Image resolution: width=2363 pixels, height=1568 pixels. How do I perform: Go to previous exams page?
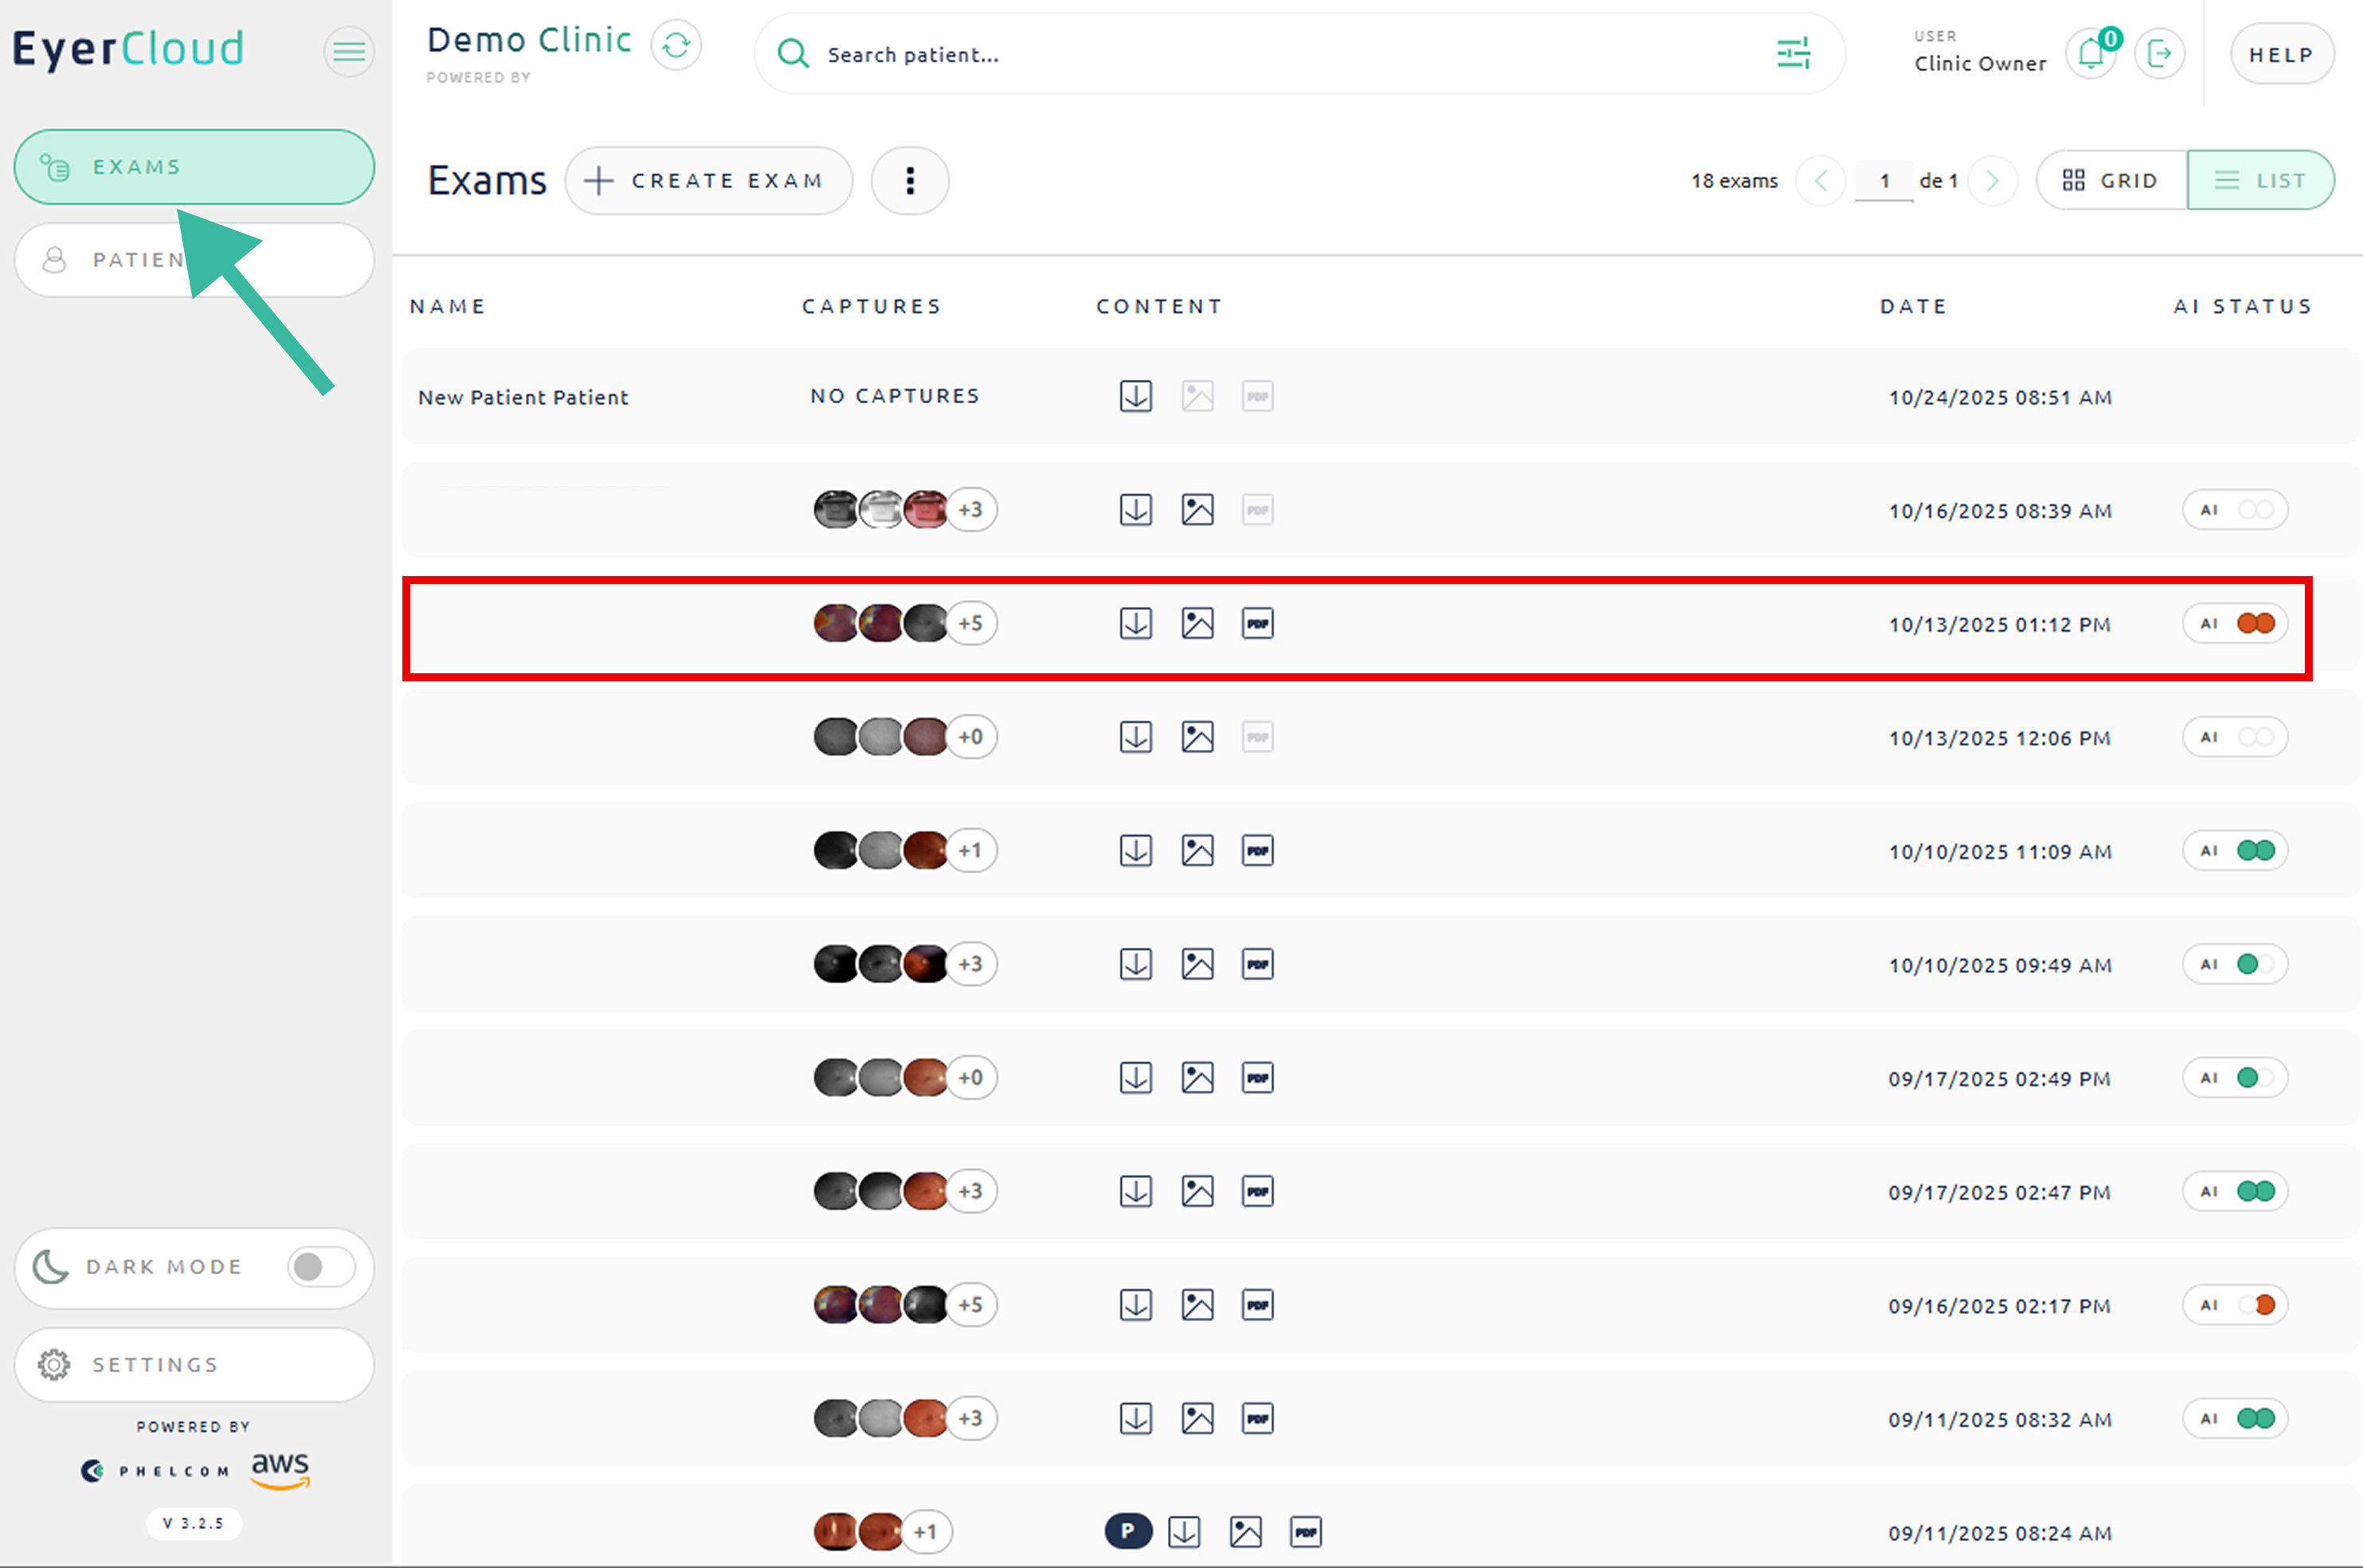1820,181
